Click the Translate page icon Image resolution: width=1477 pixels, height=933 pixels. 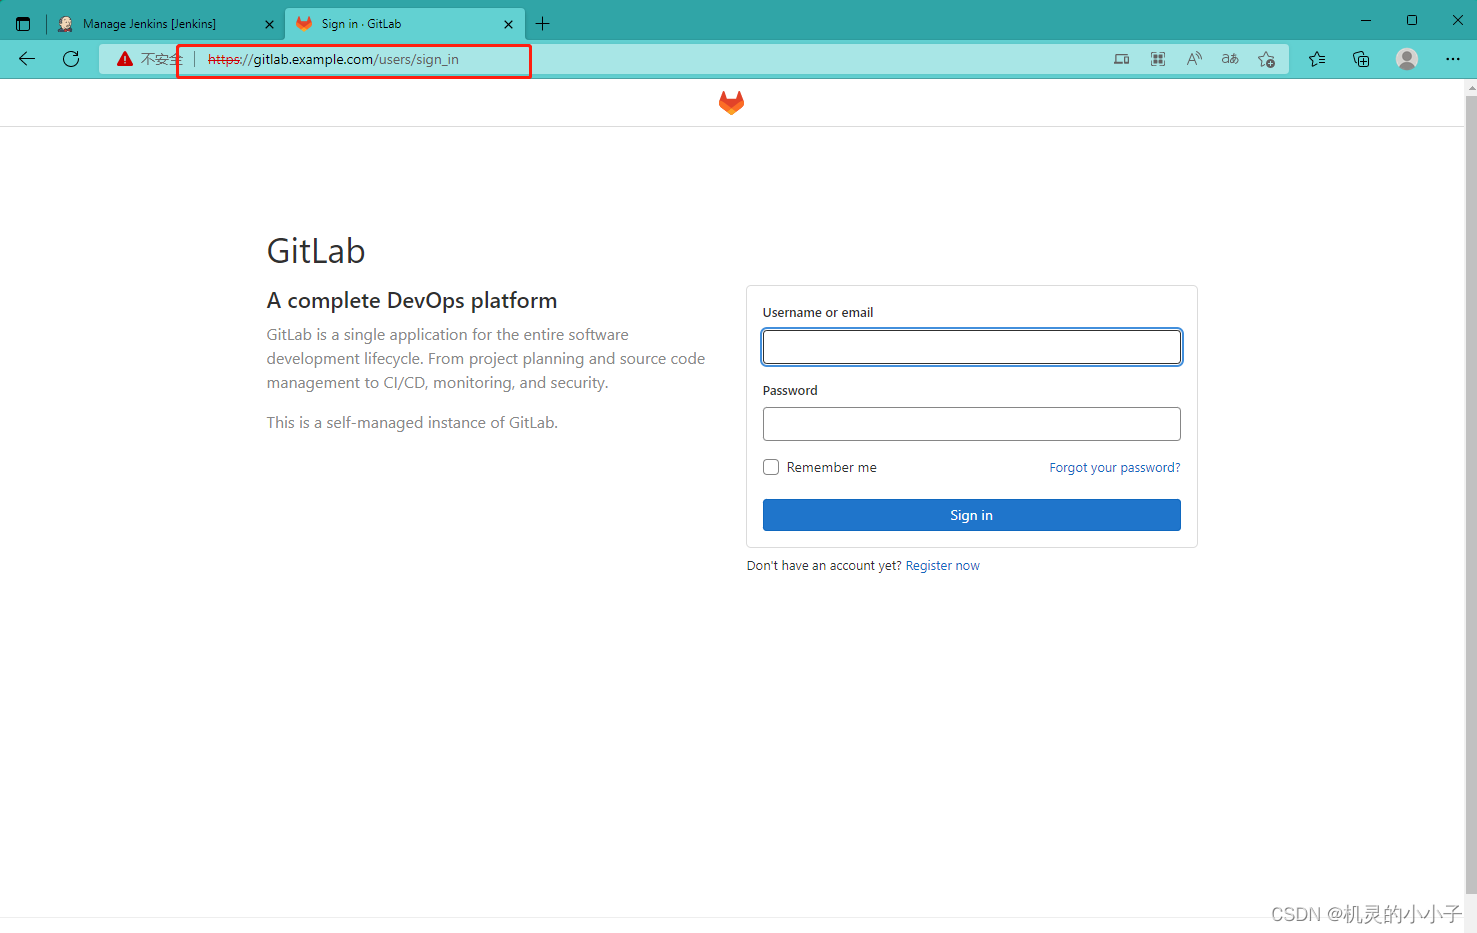1230,59
